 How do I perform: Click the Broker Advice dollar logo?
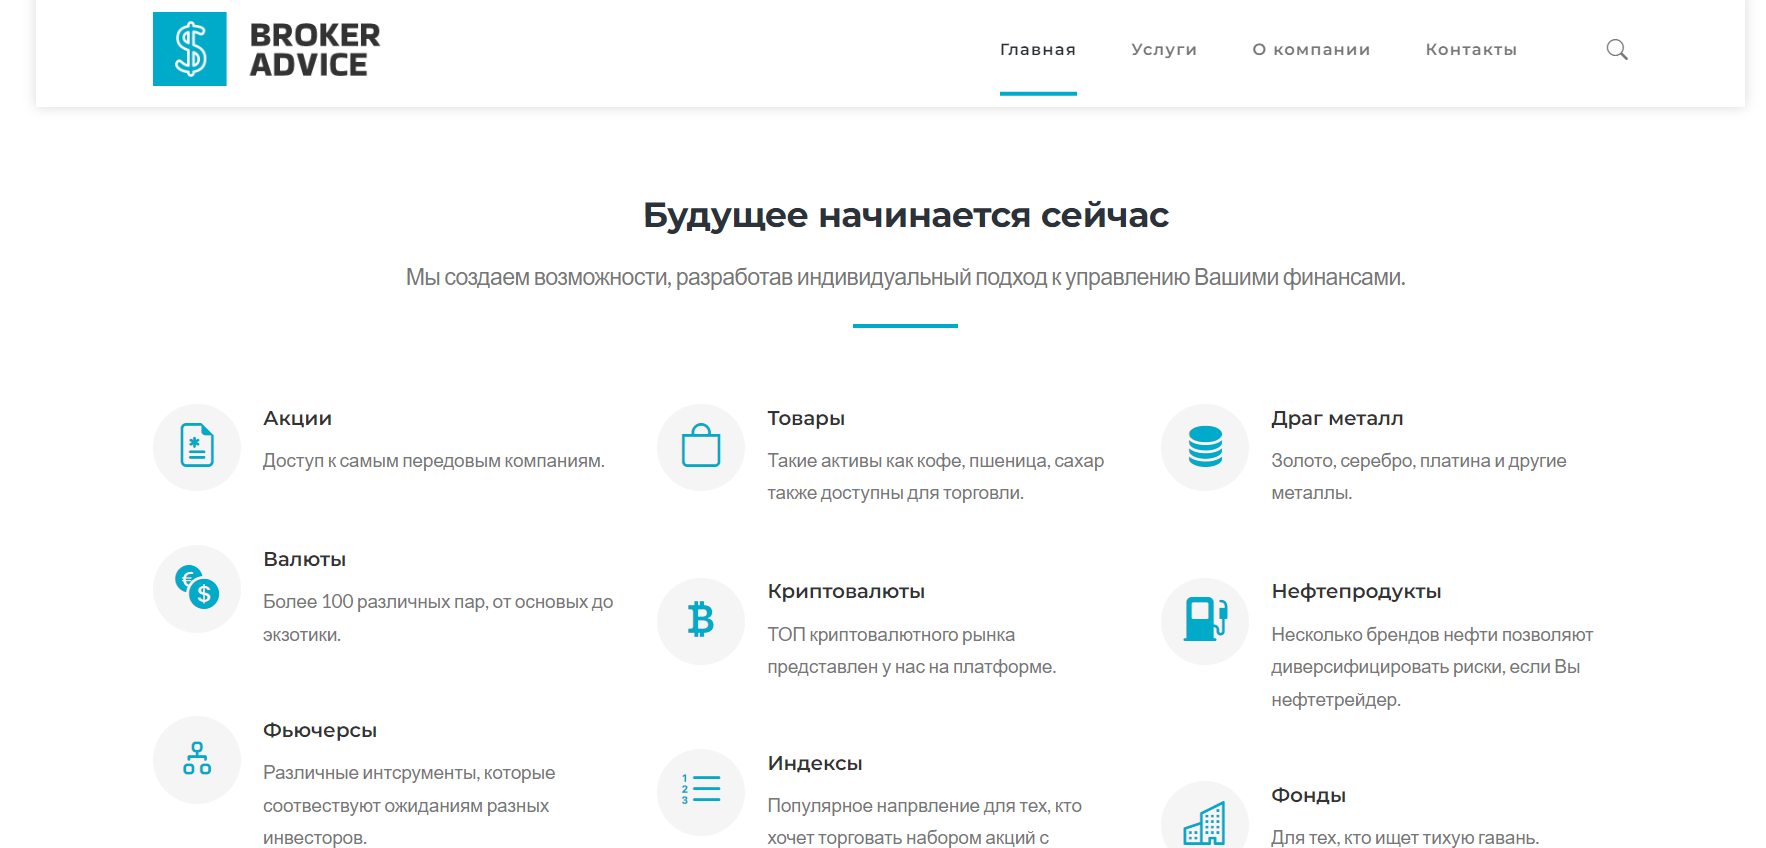point(190,49)
